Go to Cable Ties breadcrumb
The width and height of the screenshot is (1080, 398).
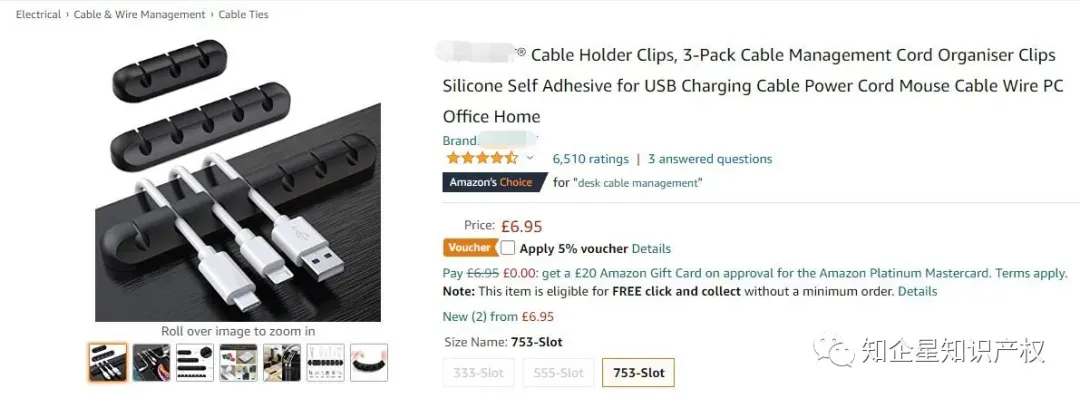(x=243, y=14)
